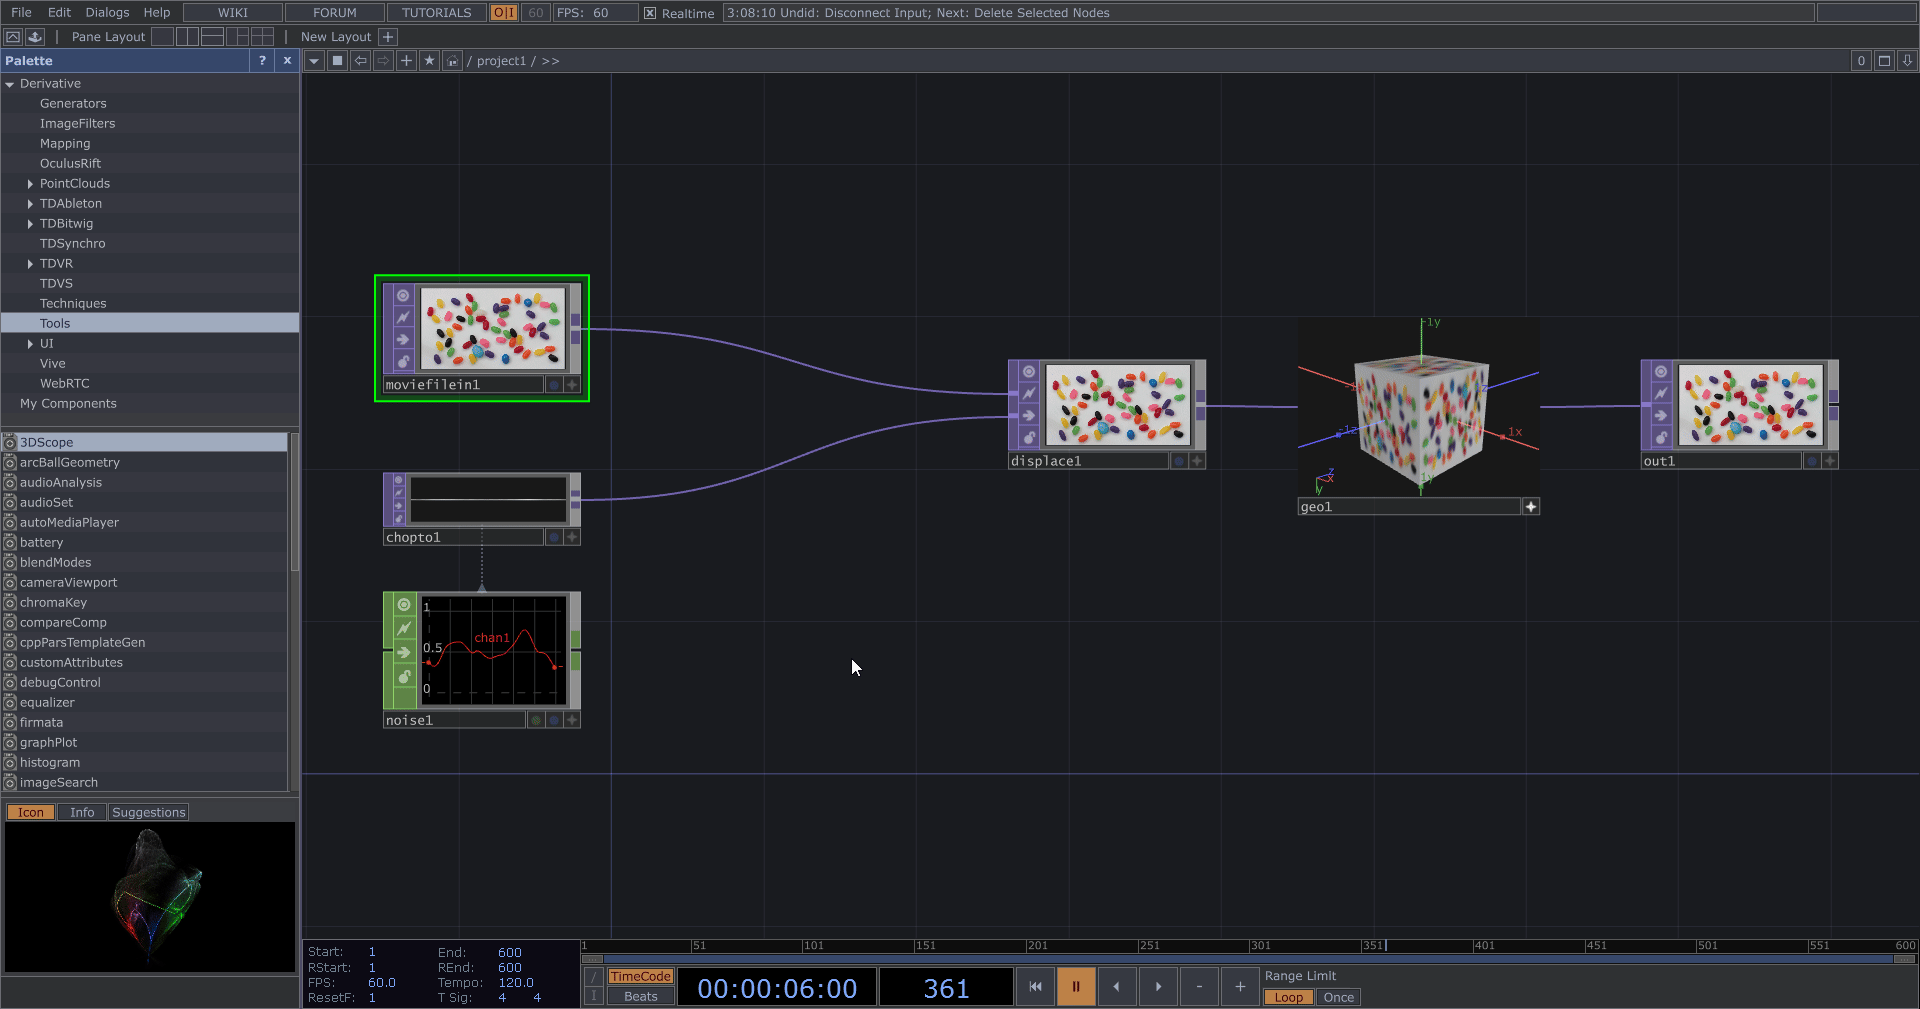Select audioAnalysis in the palette list
Viewport: 1920px width, 1009px height.
[x=61, y=483]
